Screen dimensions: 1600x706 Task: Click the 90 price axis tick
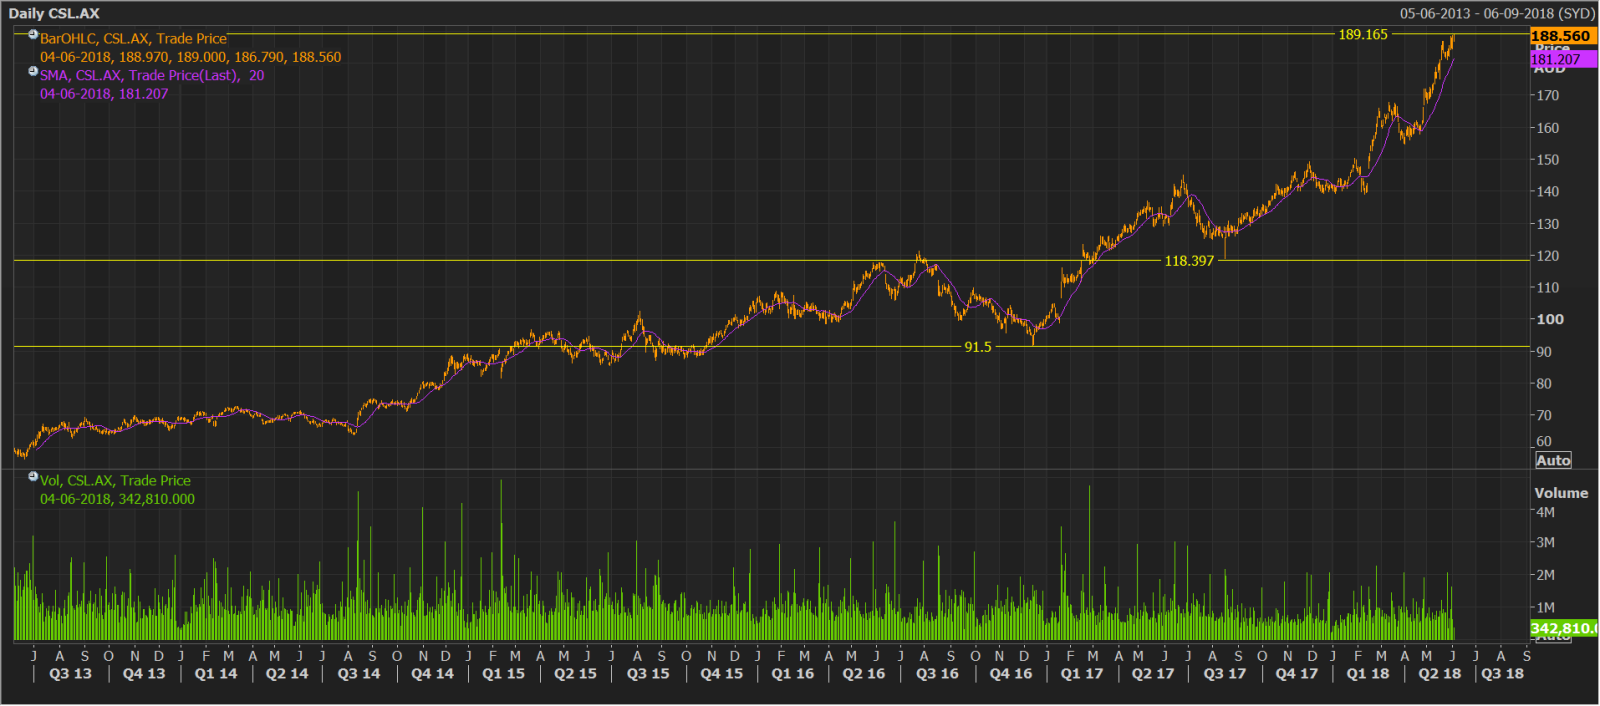coord(1544,352)
